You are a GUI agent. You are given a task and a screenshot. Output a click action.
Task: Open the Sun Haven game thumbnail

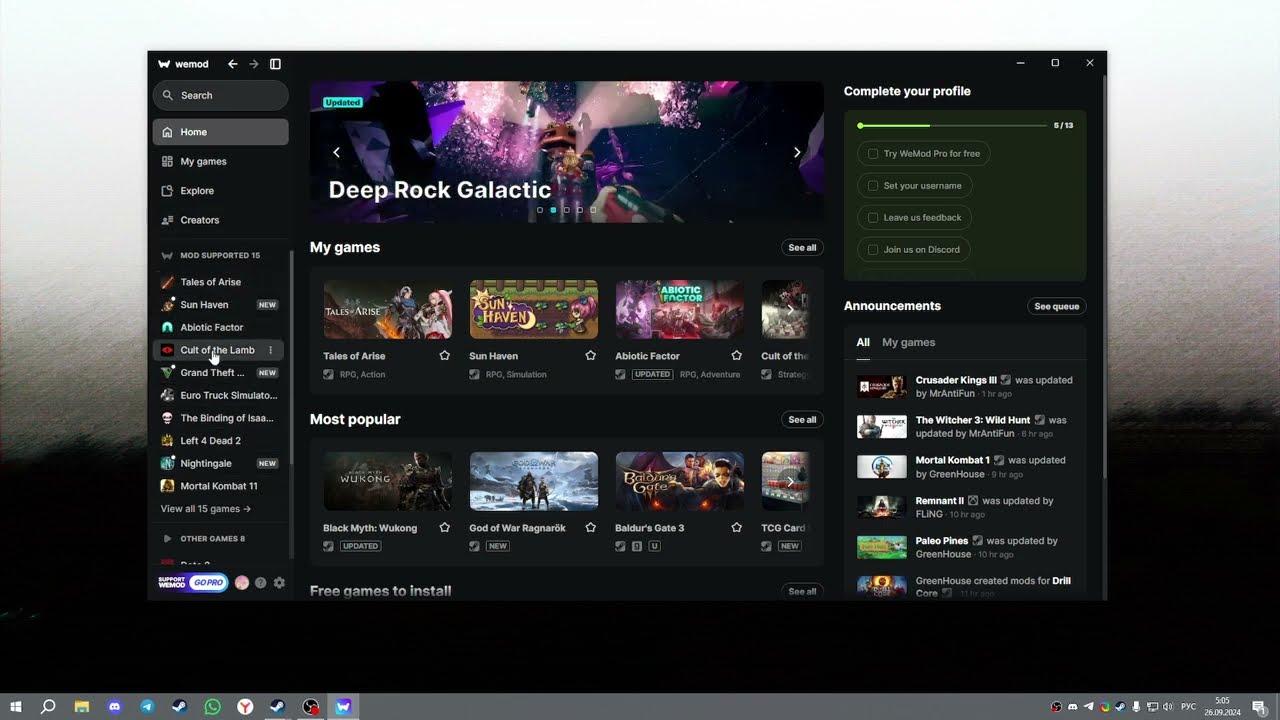[x=534, y=309]
